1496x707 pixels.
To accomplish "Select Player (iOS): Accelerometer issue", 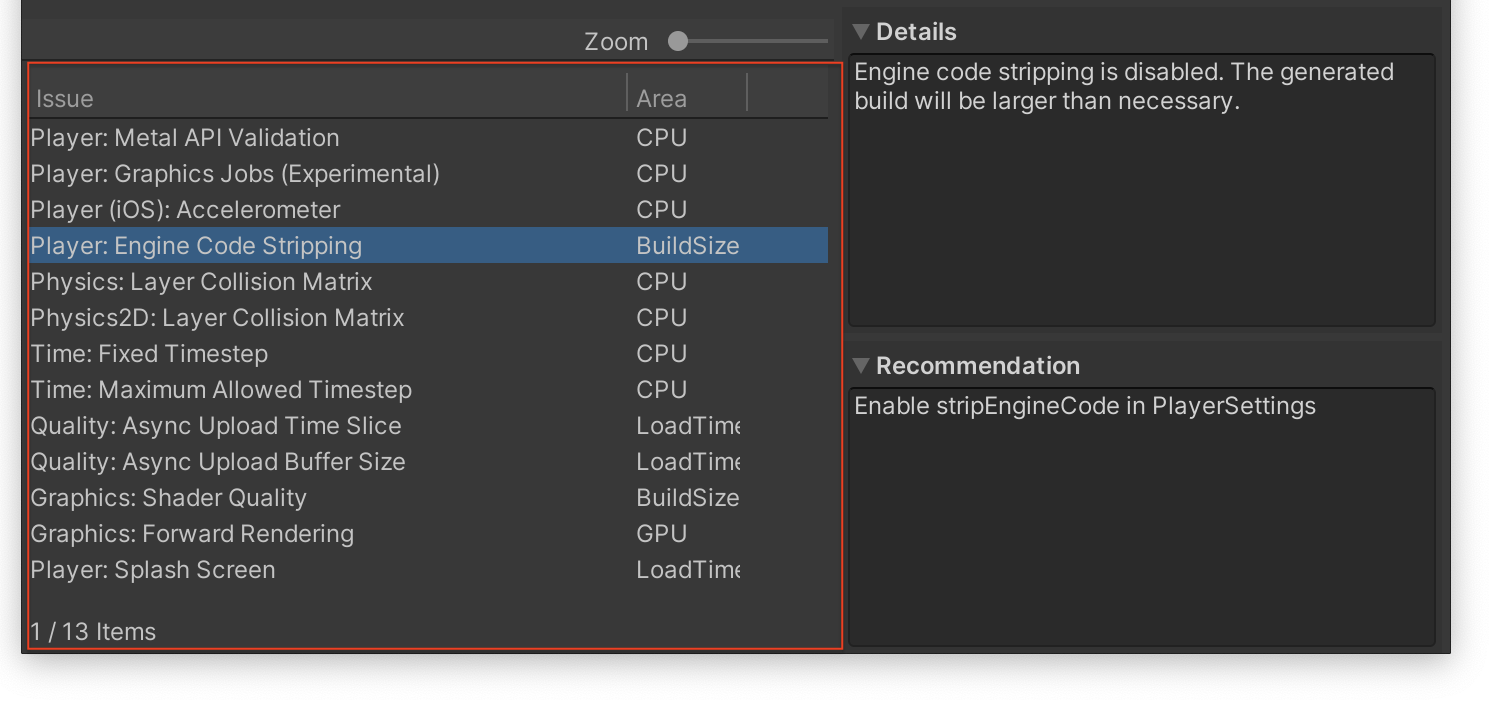I will (185, 210).
